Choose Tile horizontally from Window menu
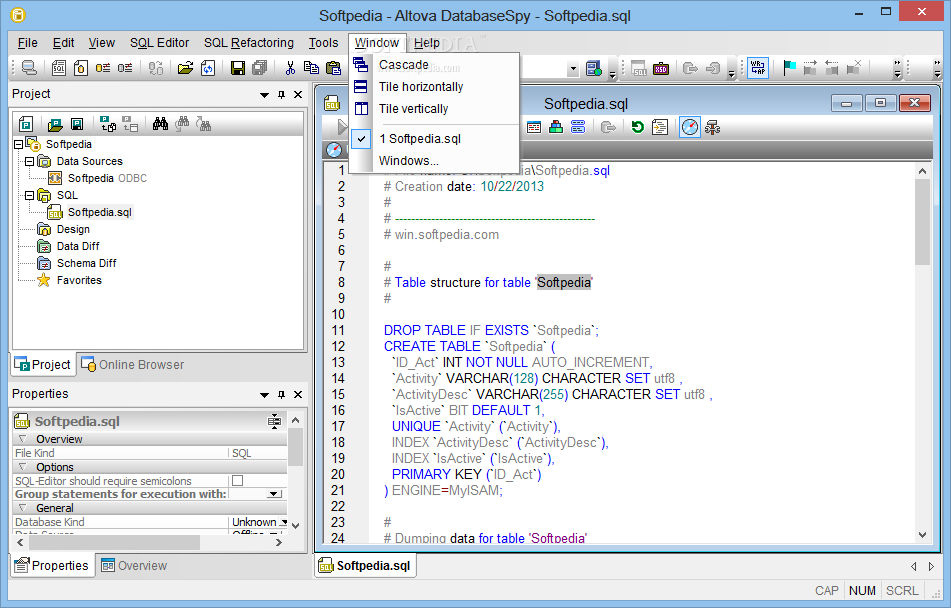This screenshot has width=951, height=608. point(434,87)
